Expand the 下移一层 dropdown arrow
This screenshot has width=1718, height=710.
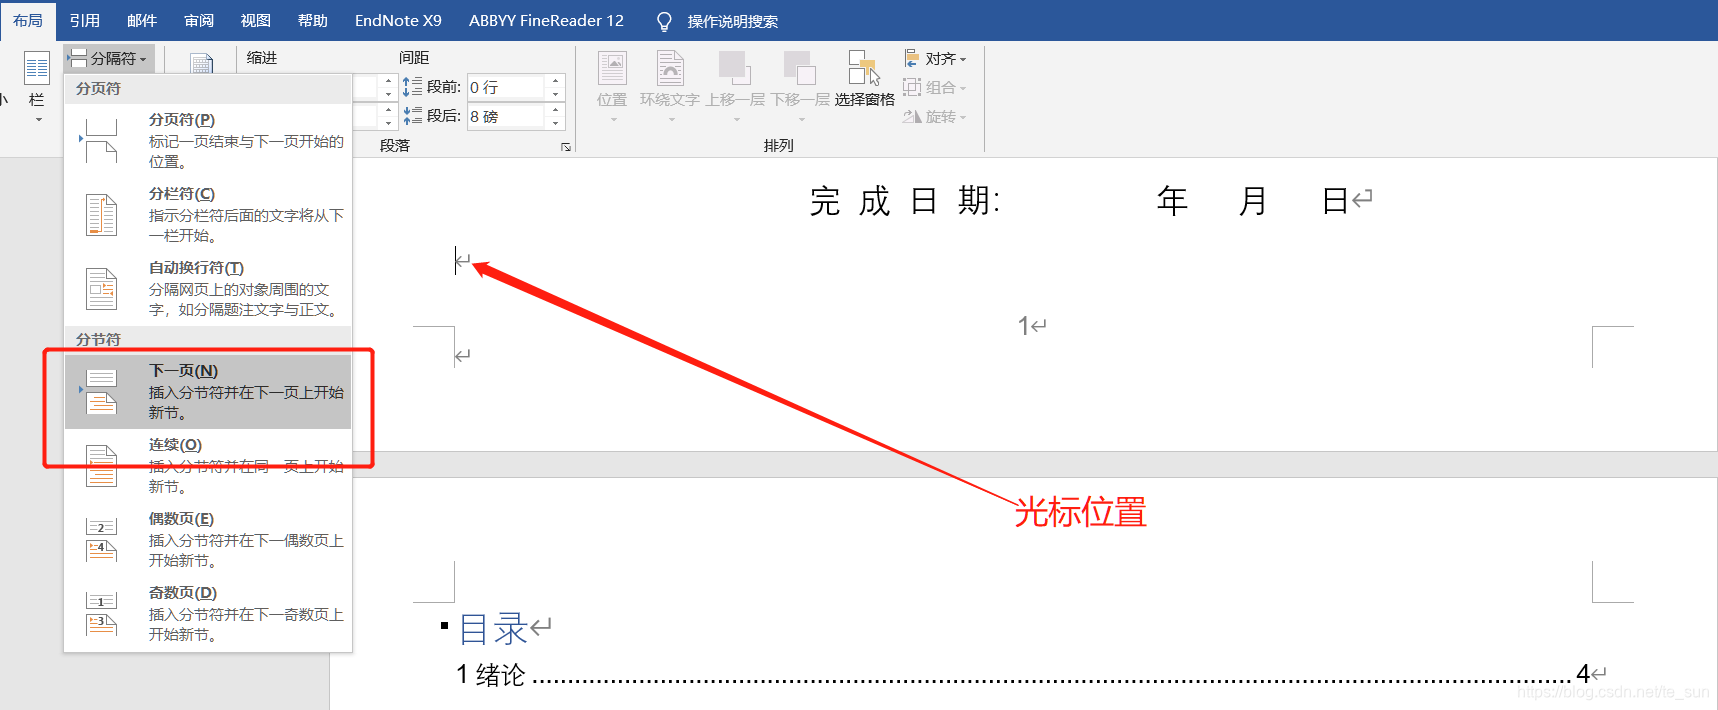[801, 120]
